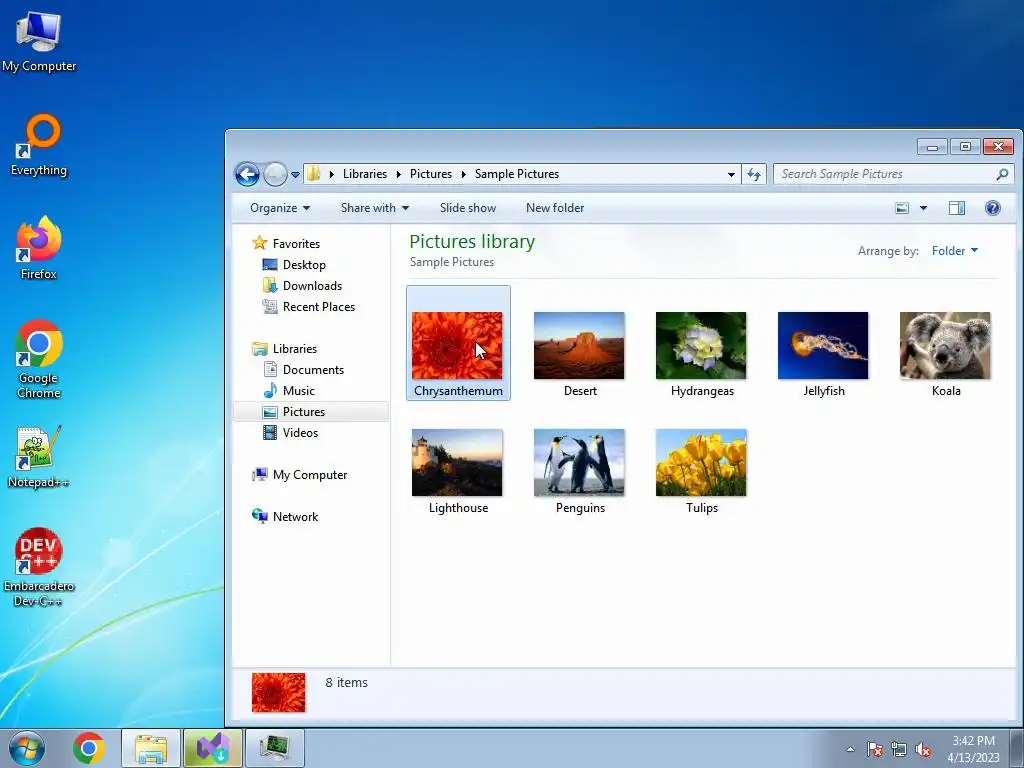This screenshot has width=1024, height=768.
Task: Expand the arrow after Pictures breadcrumb
Action: tap(464, 174)
